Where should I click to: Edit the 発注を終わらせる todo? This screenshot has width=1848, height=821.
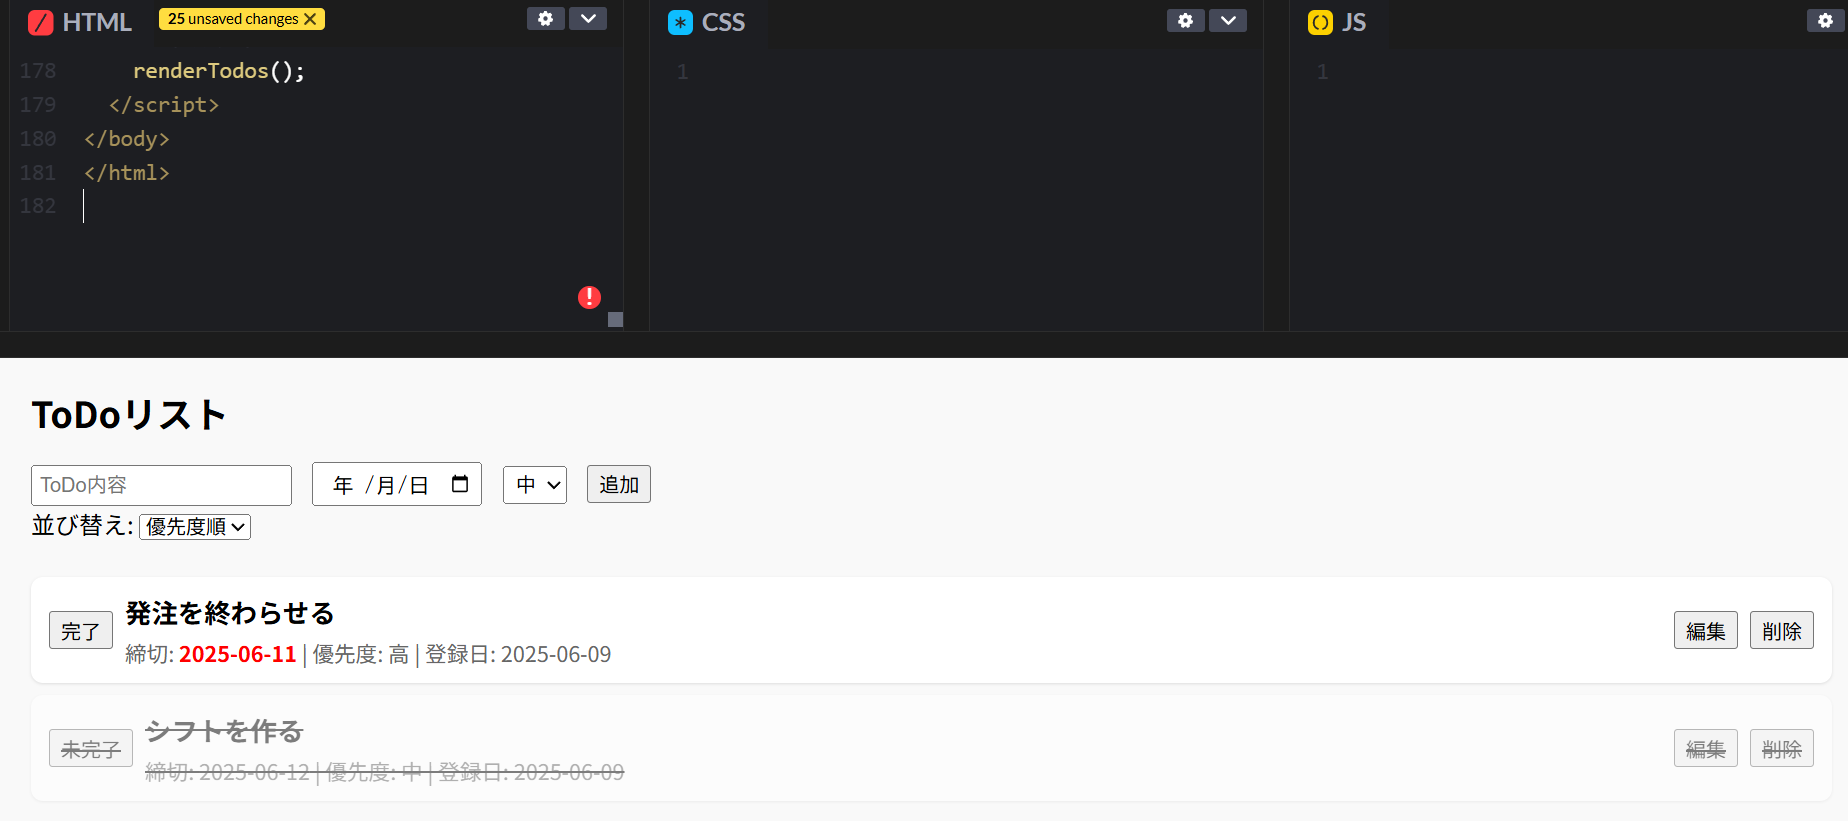(1706, 630)
